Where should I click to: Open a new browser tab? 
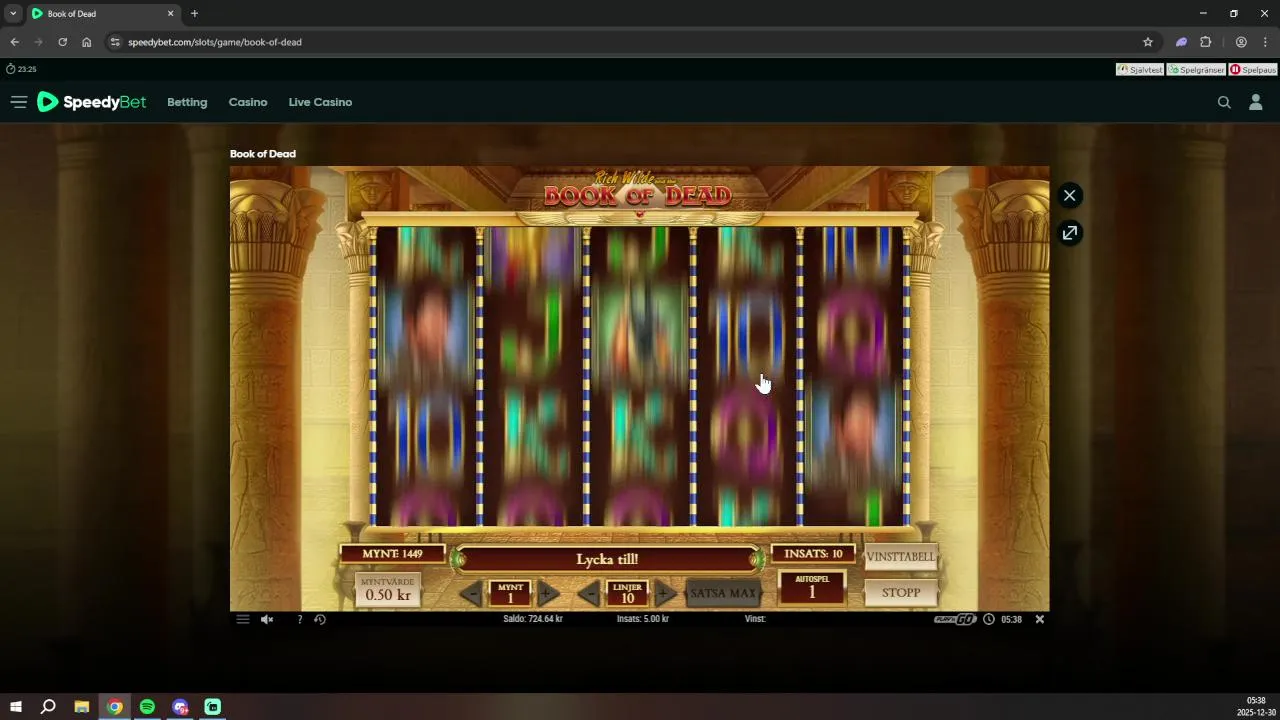(x=194, y=14)
